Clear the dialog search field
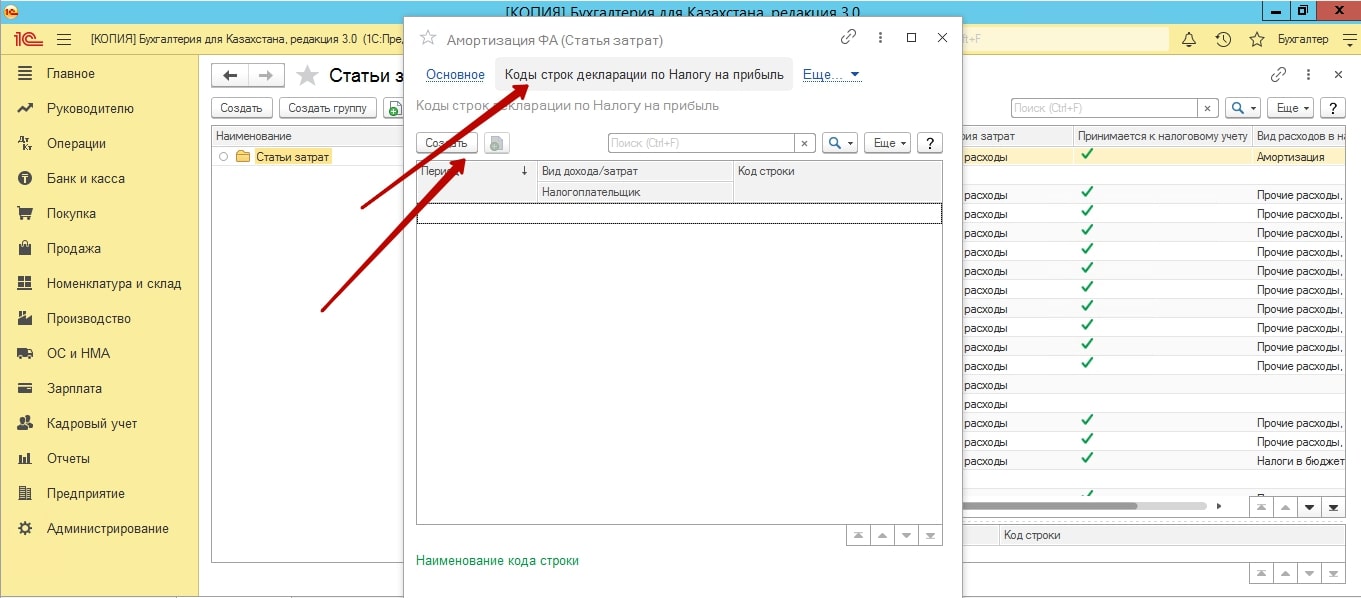This screenshot has height=598, width=1361. click(806, 143)
